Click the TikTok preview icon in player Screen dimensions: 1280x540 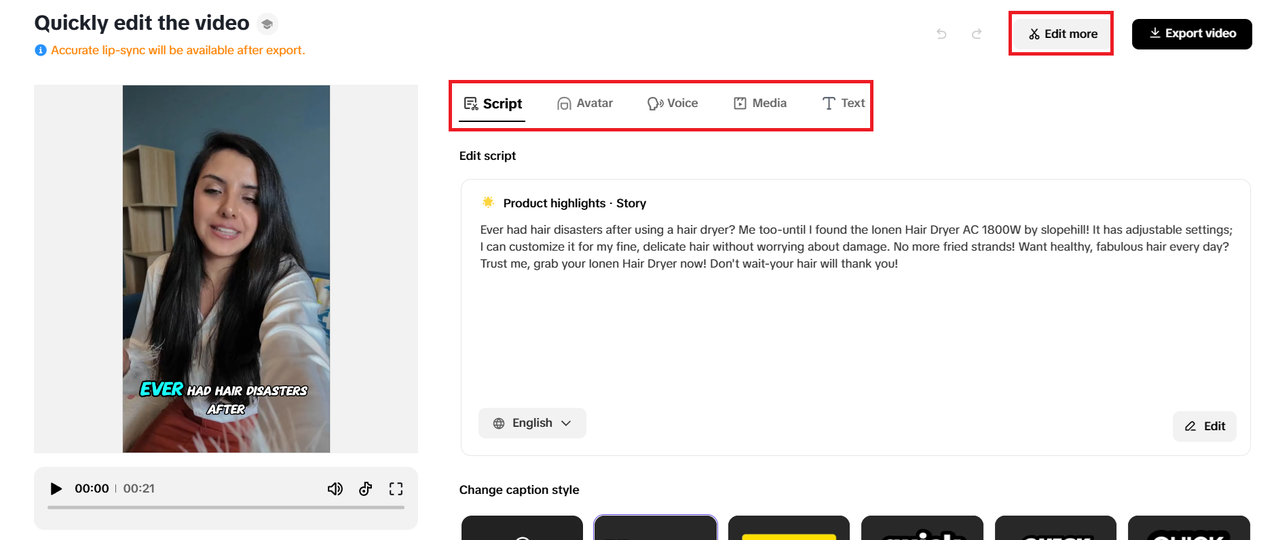[366, 489]
